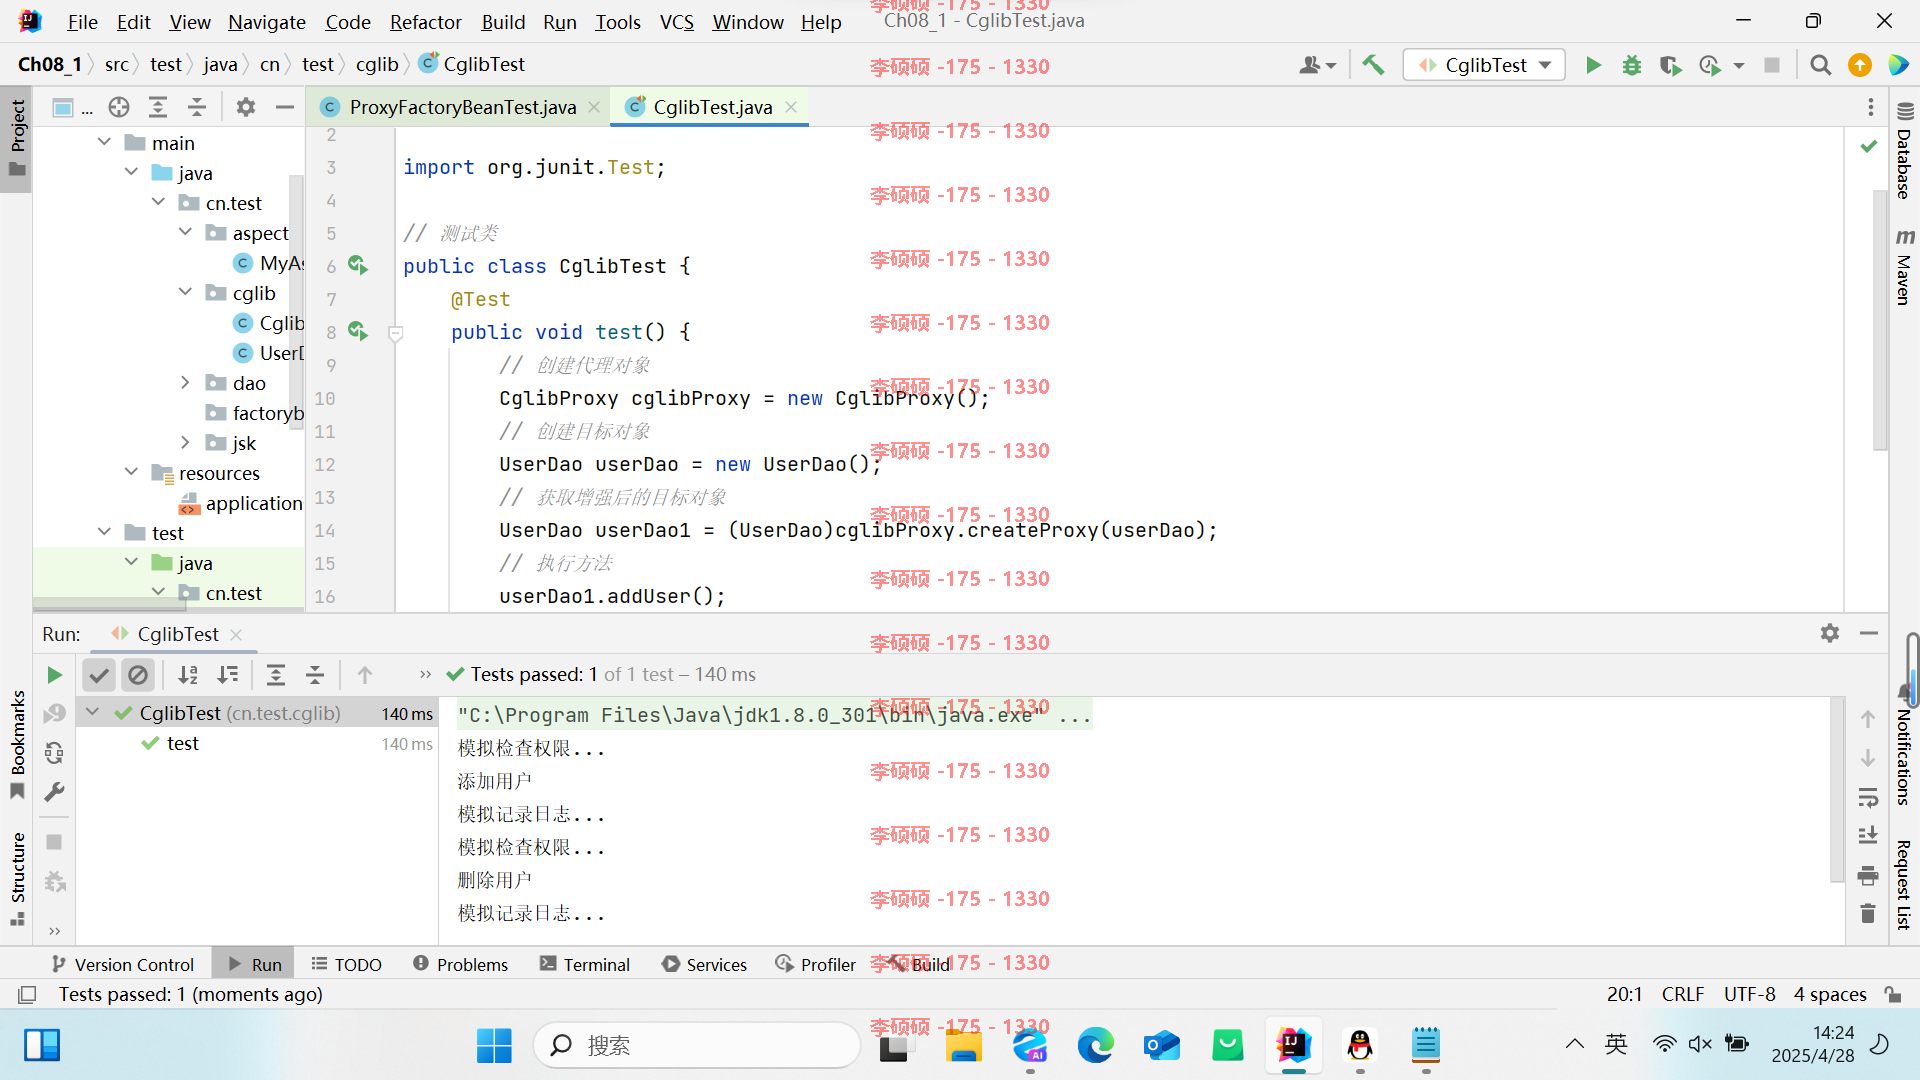Screen dimensions: 1920x1080
Task: Collapse all in Project tree
Action: [x=197, y=107]
